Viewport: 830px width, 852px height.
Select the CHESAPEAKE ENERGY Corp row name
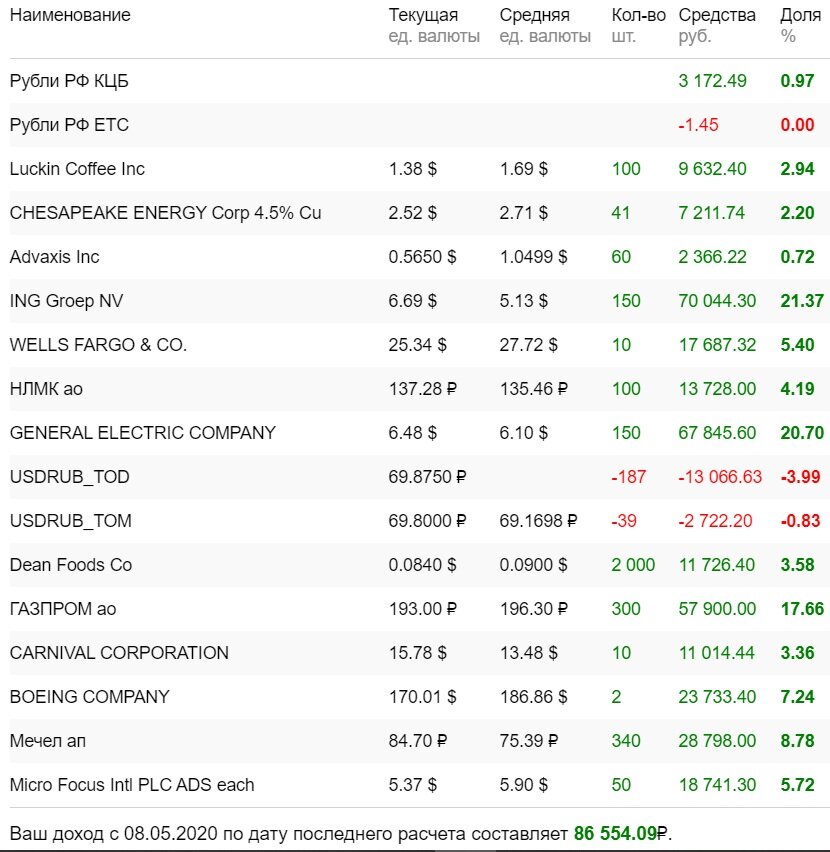click(165, 213)
